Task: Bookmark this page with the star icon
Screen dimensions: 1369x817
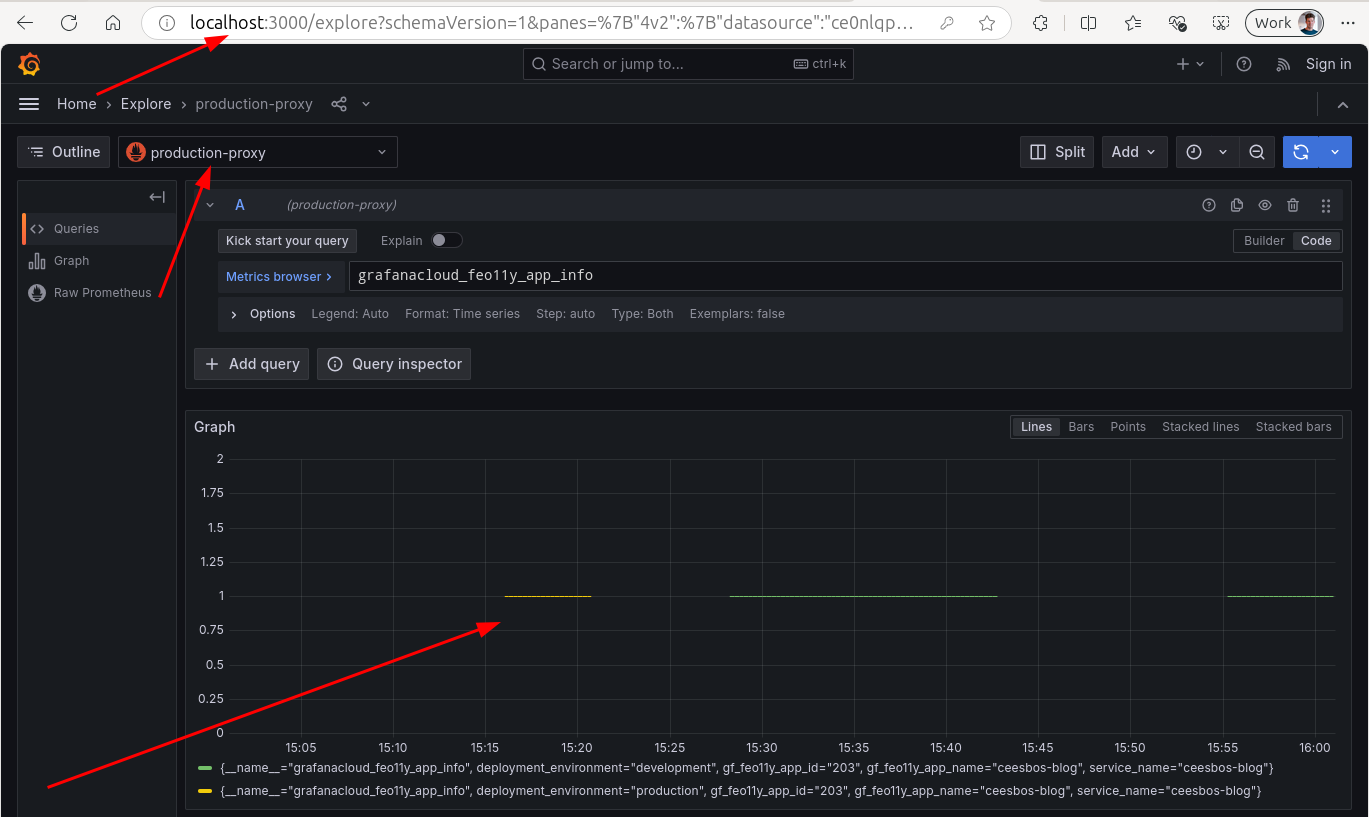Action: (x=987, y=23)
